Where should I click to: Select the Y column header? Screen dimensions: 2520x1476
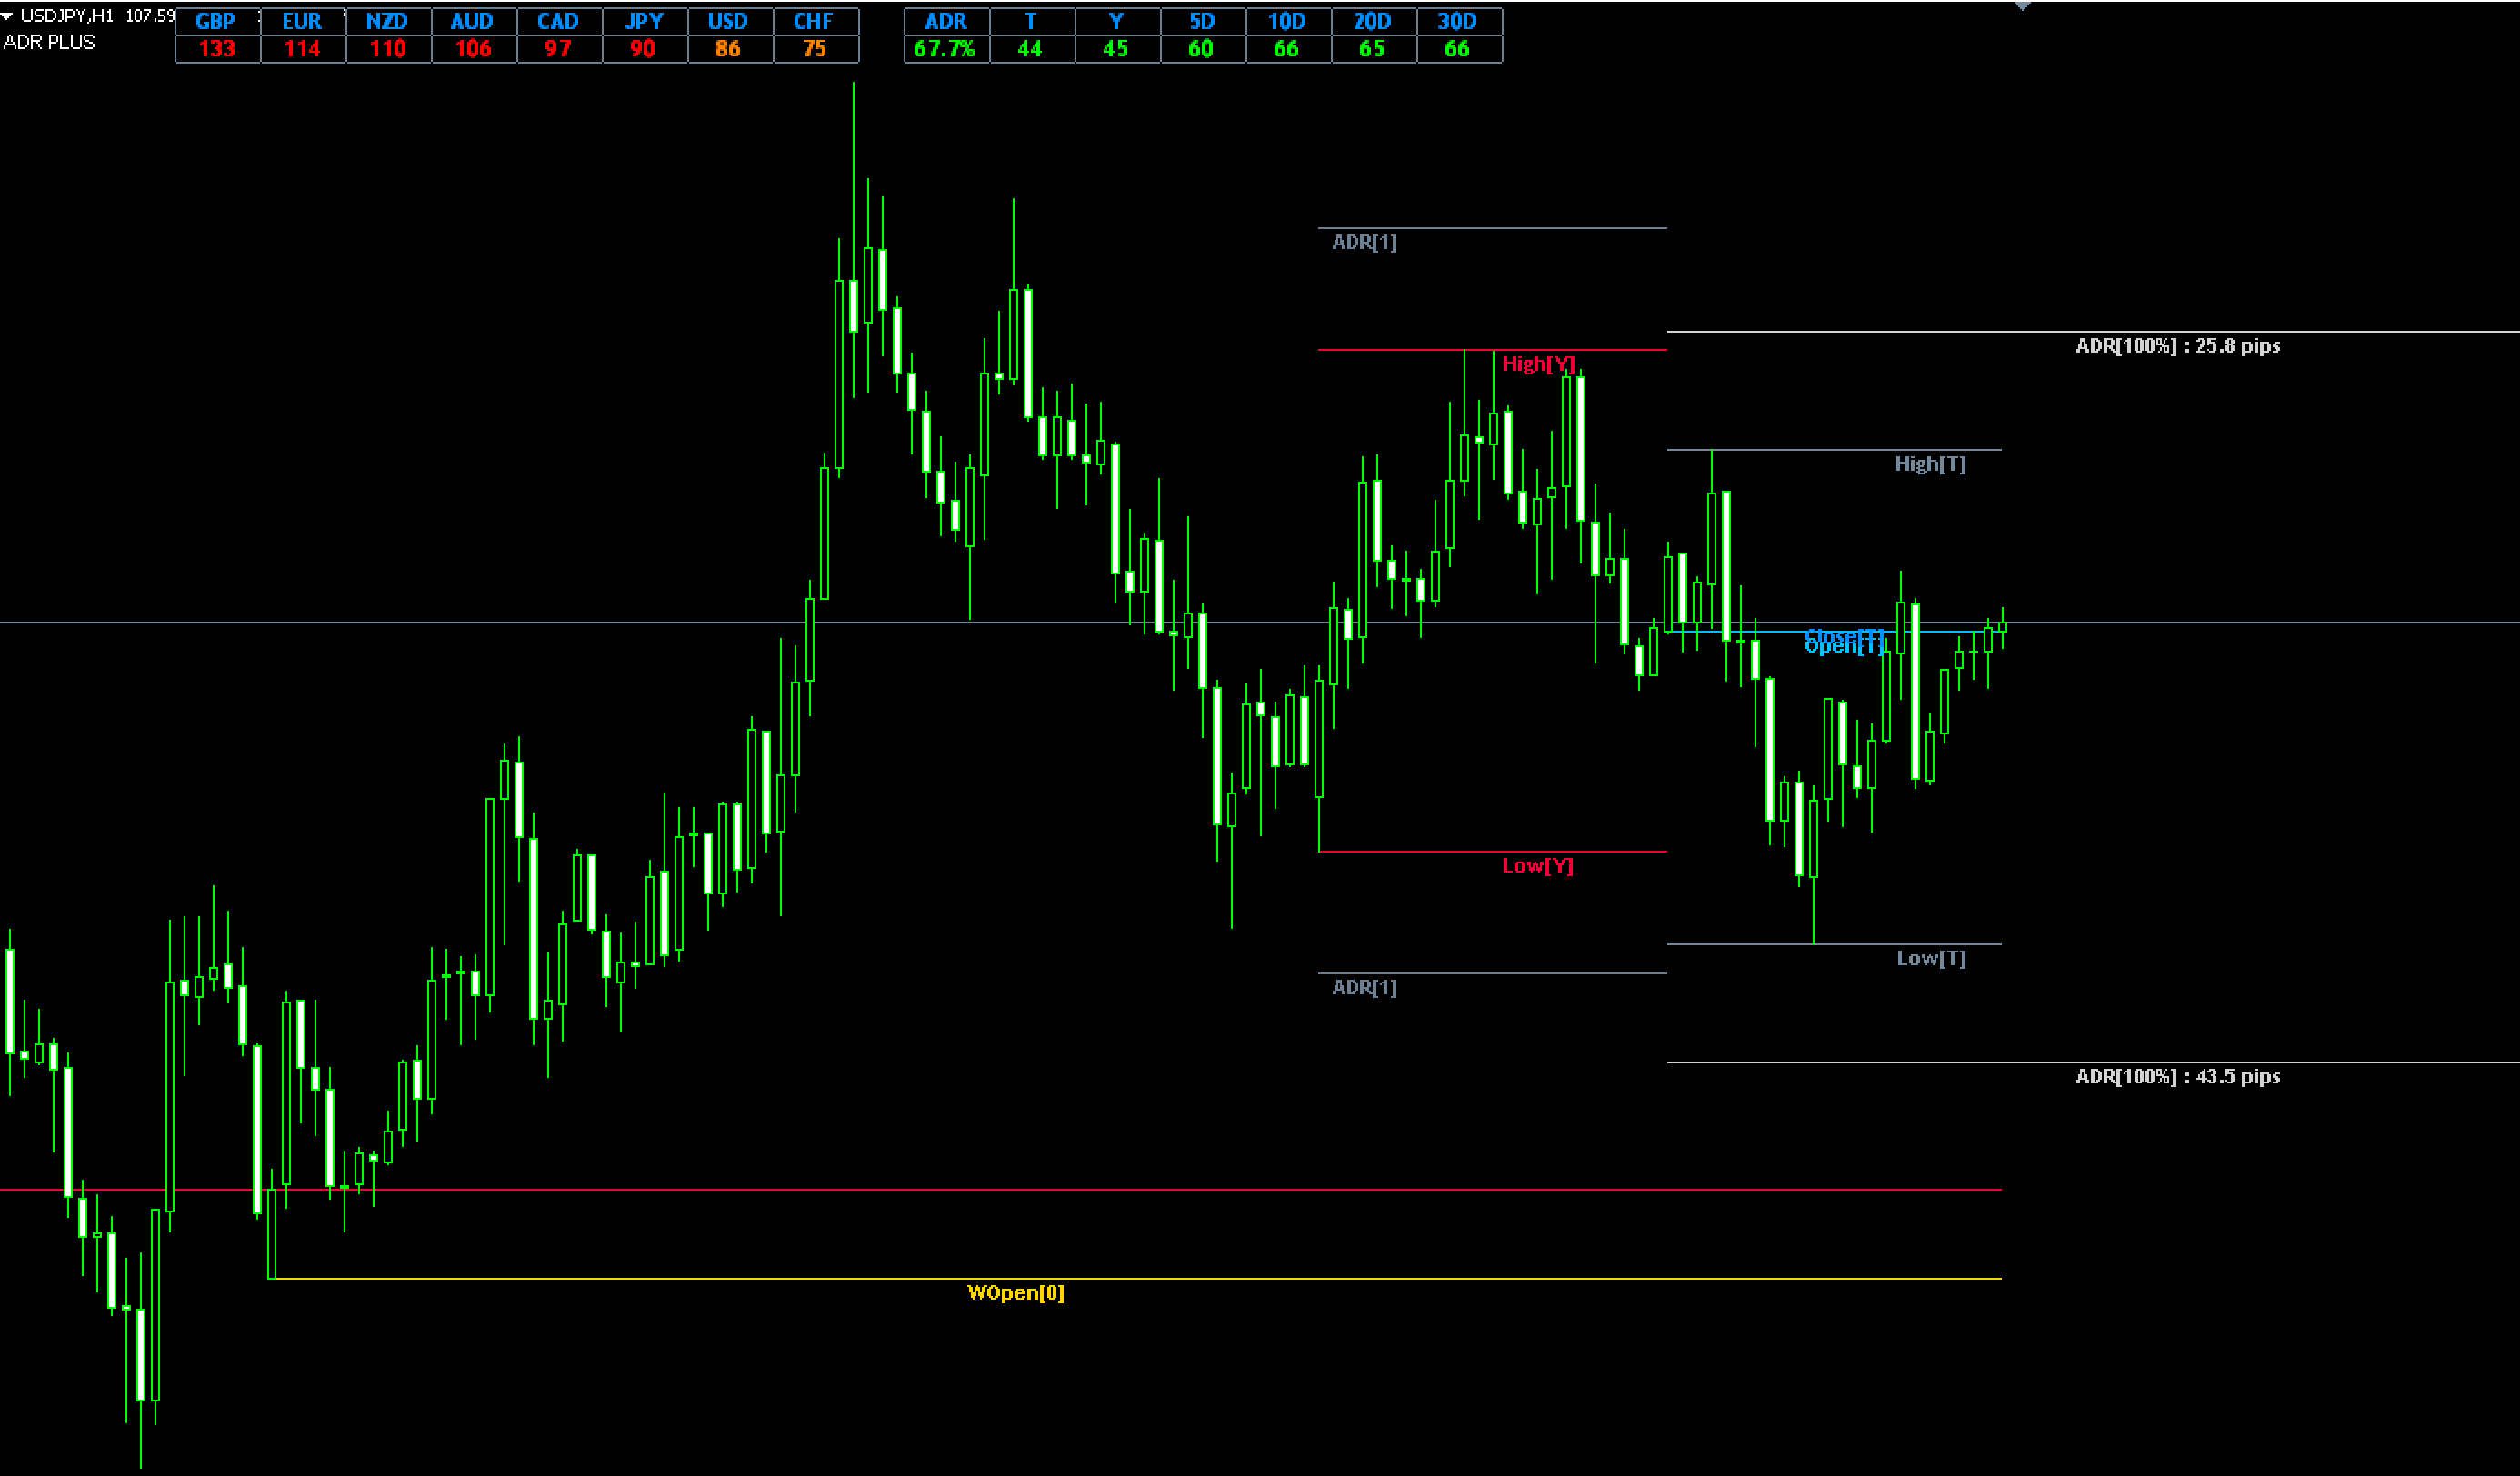1117,22
